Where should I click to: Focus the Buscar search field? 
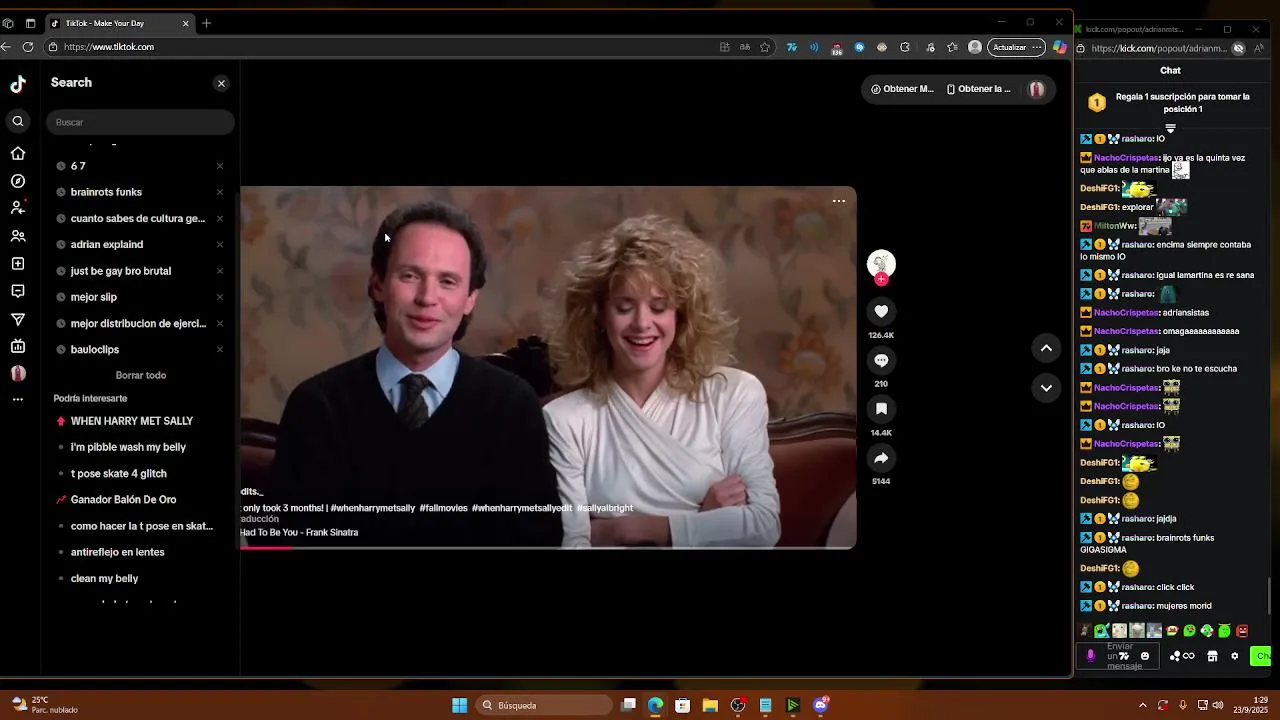coord(140,122)
